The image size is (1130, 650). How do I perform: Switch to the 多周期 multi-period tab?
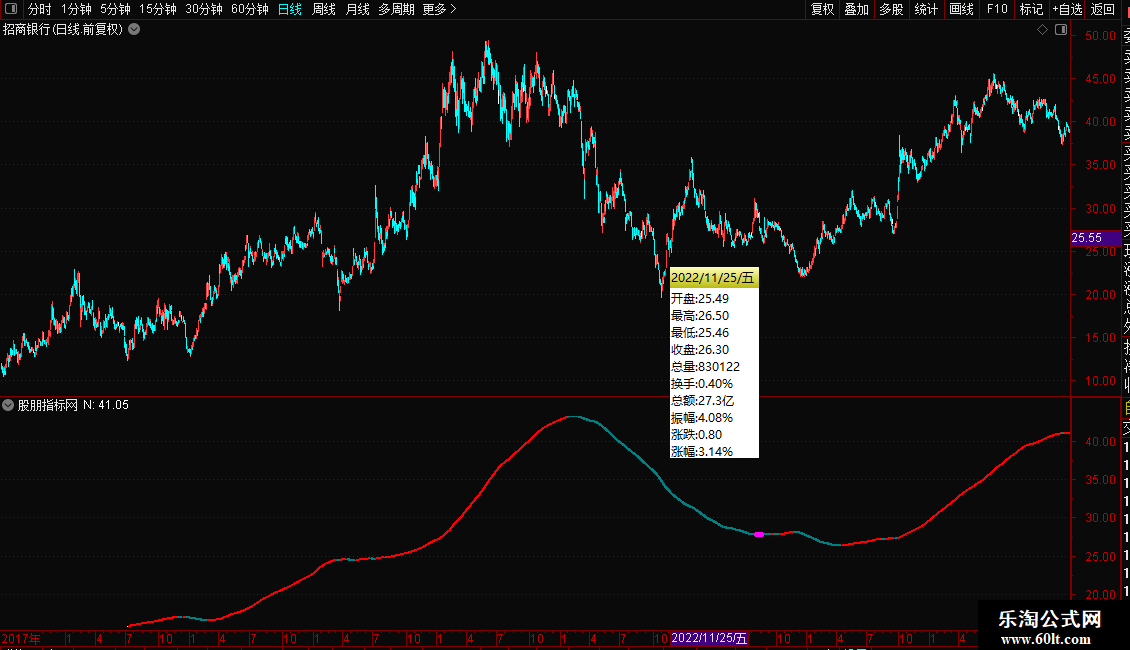pos(396,9)
